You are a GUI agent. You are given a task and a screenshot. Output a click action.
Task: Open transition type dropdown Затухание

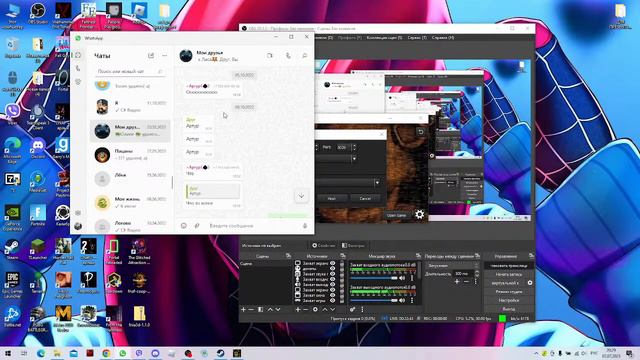coord(452,266)
